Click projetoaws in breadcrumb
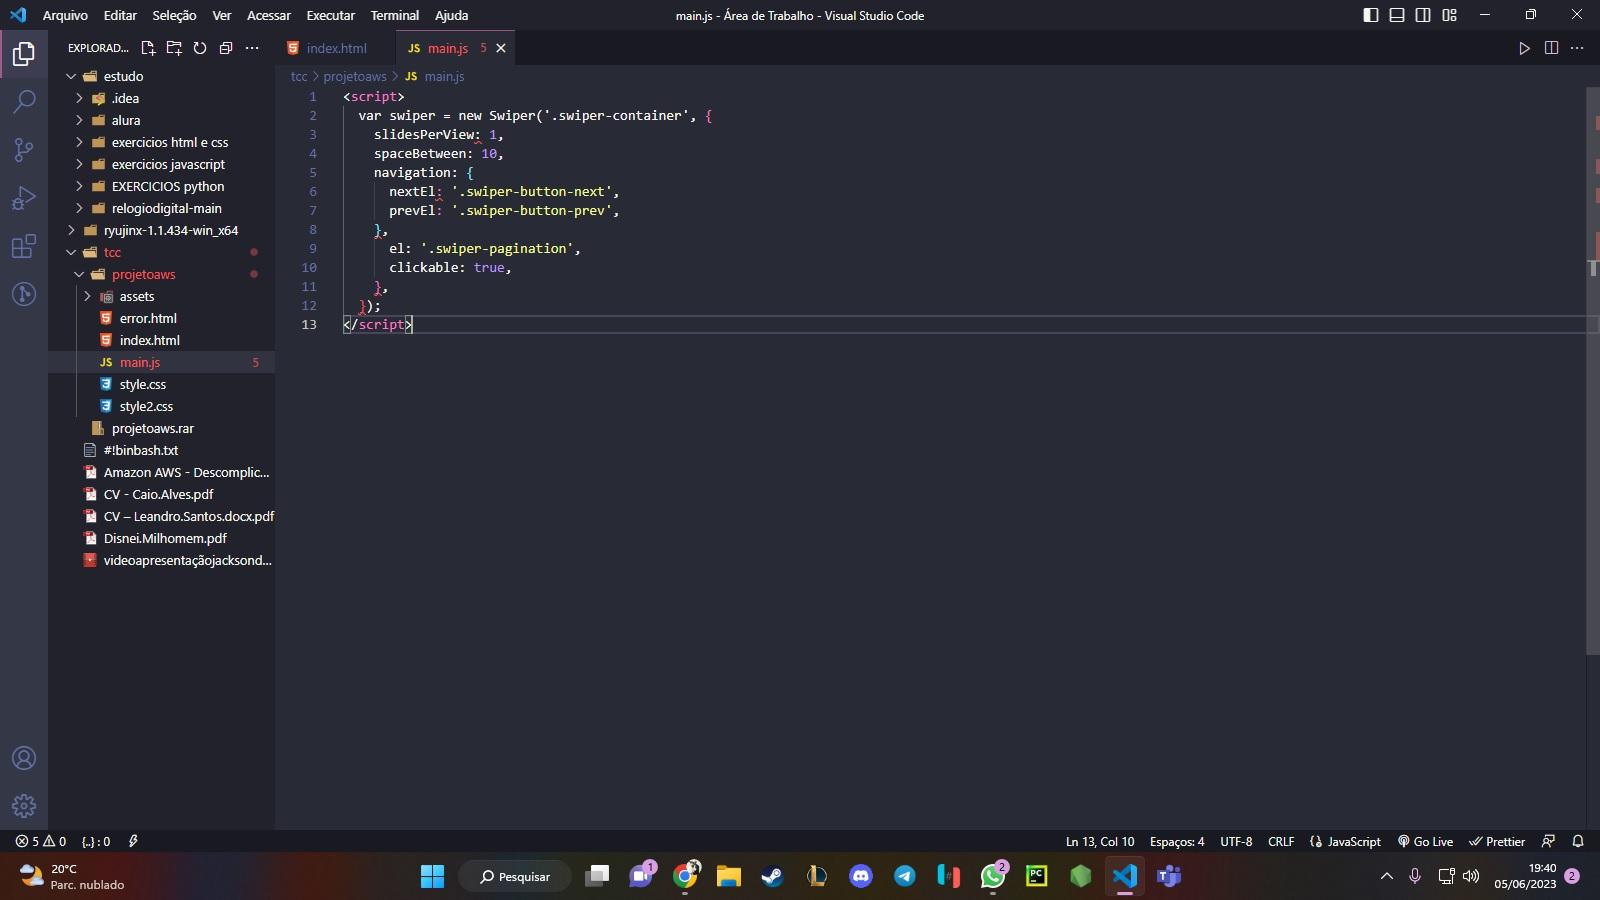The image size is (1600, 900). click(355, 76)
